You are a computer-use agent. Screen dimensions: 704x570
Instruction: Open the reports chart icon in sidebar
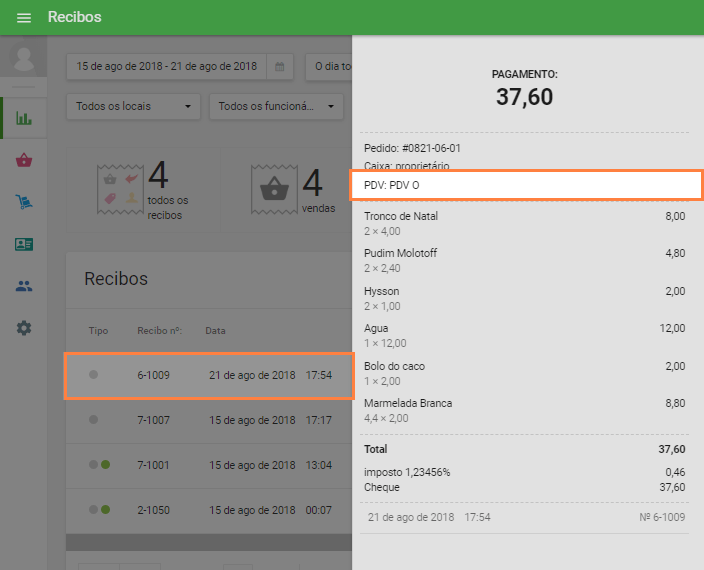[x=24, y=118]
